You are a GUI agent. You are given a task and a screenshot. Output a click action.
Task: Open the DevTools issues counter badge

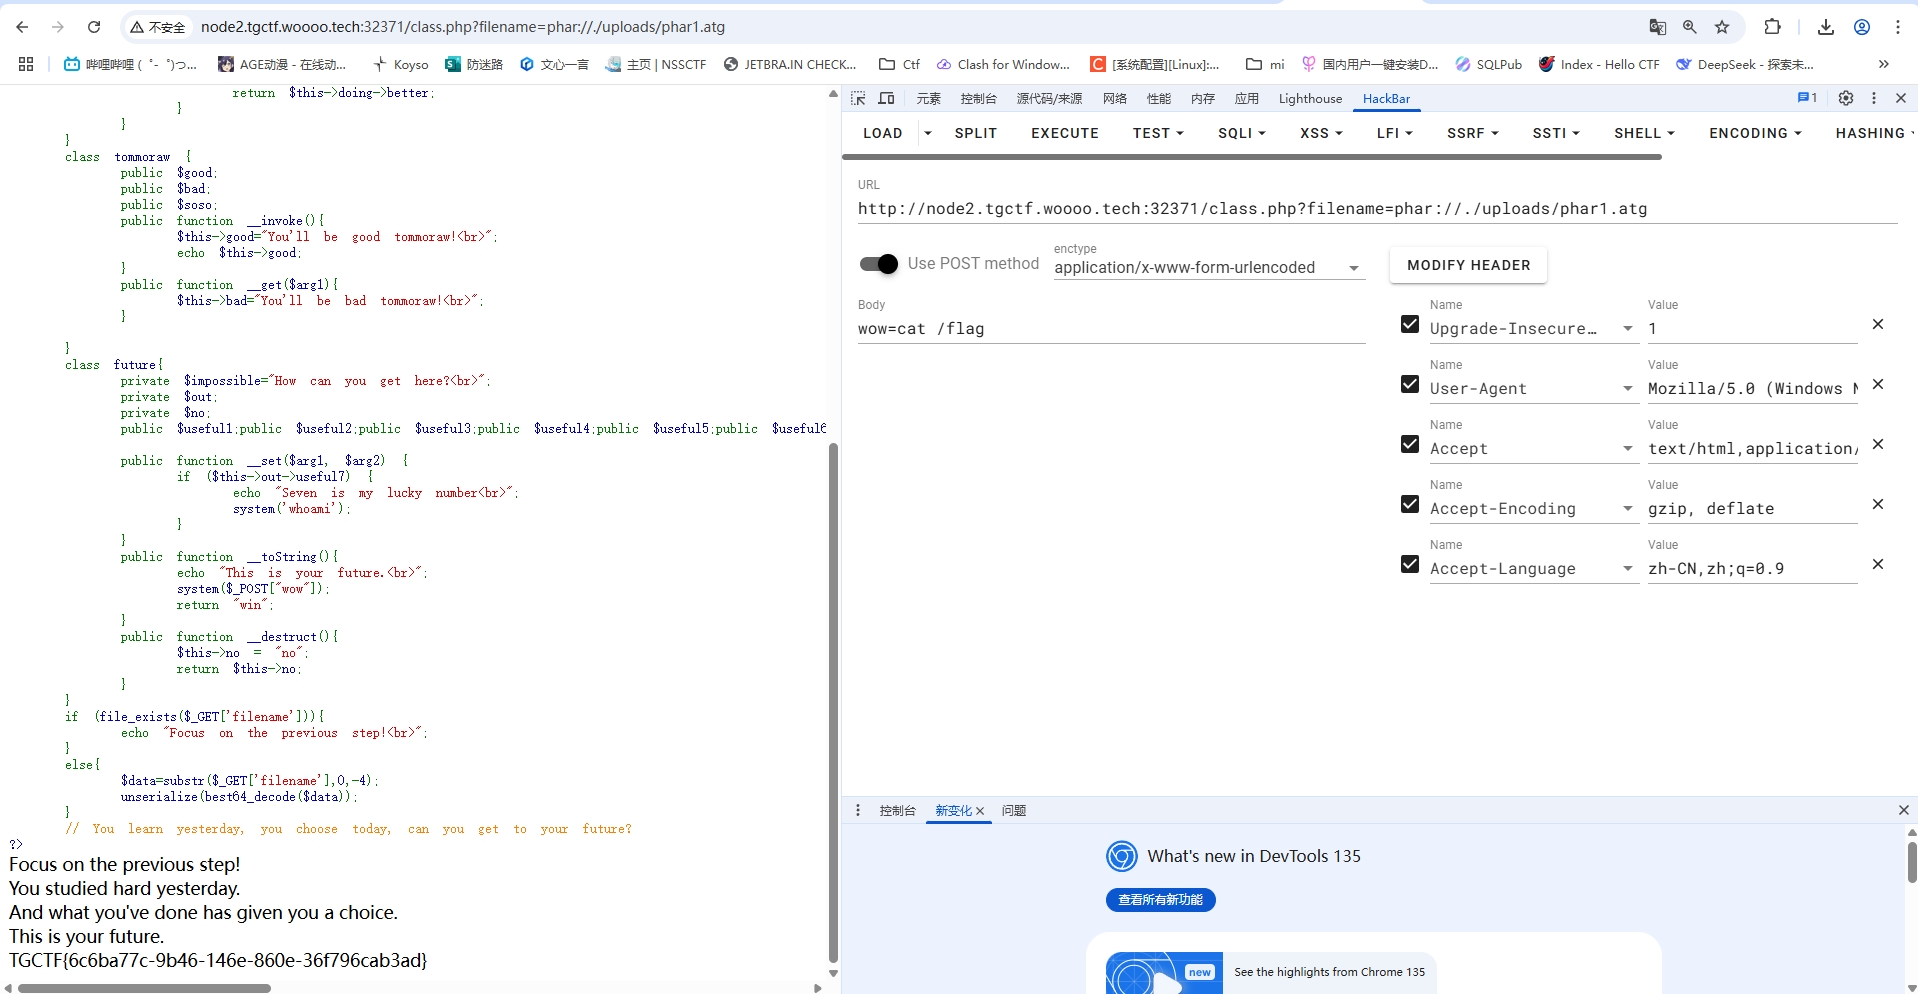coord(1807,98)
